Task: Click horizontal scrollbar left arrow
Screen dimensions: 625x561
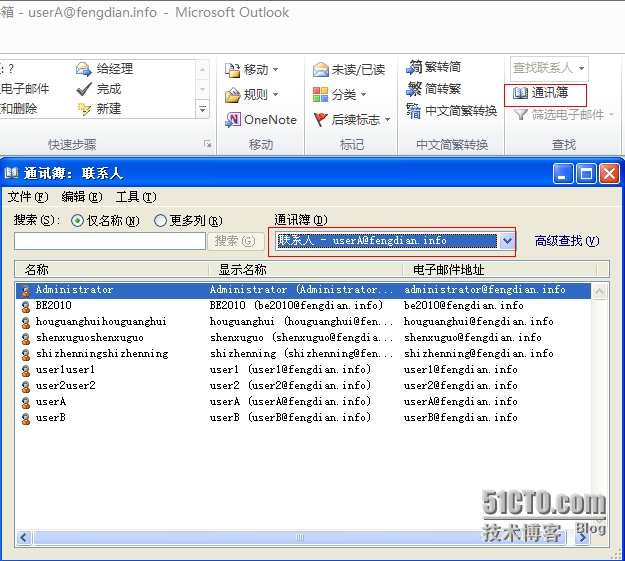Action: pos(24,537)
